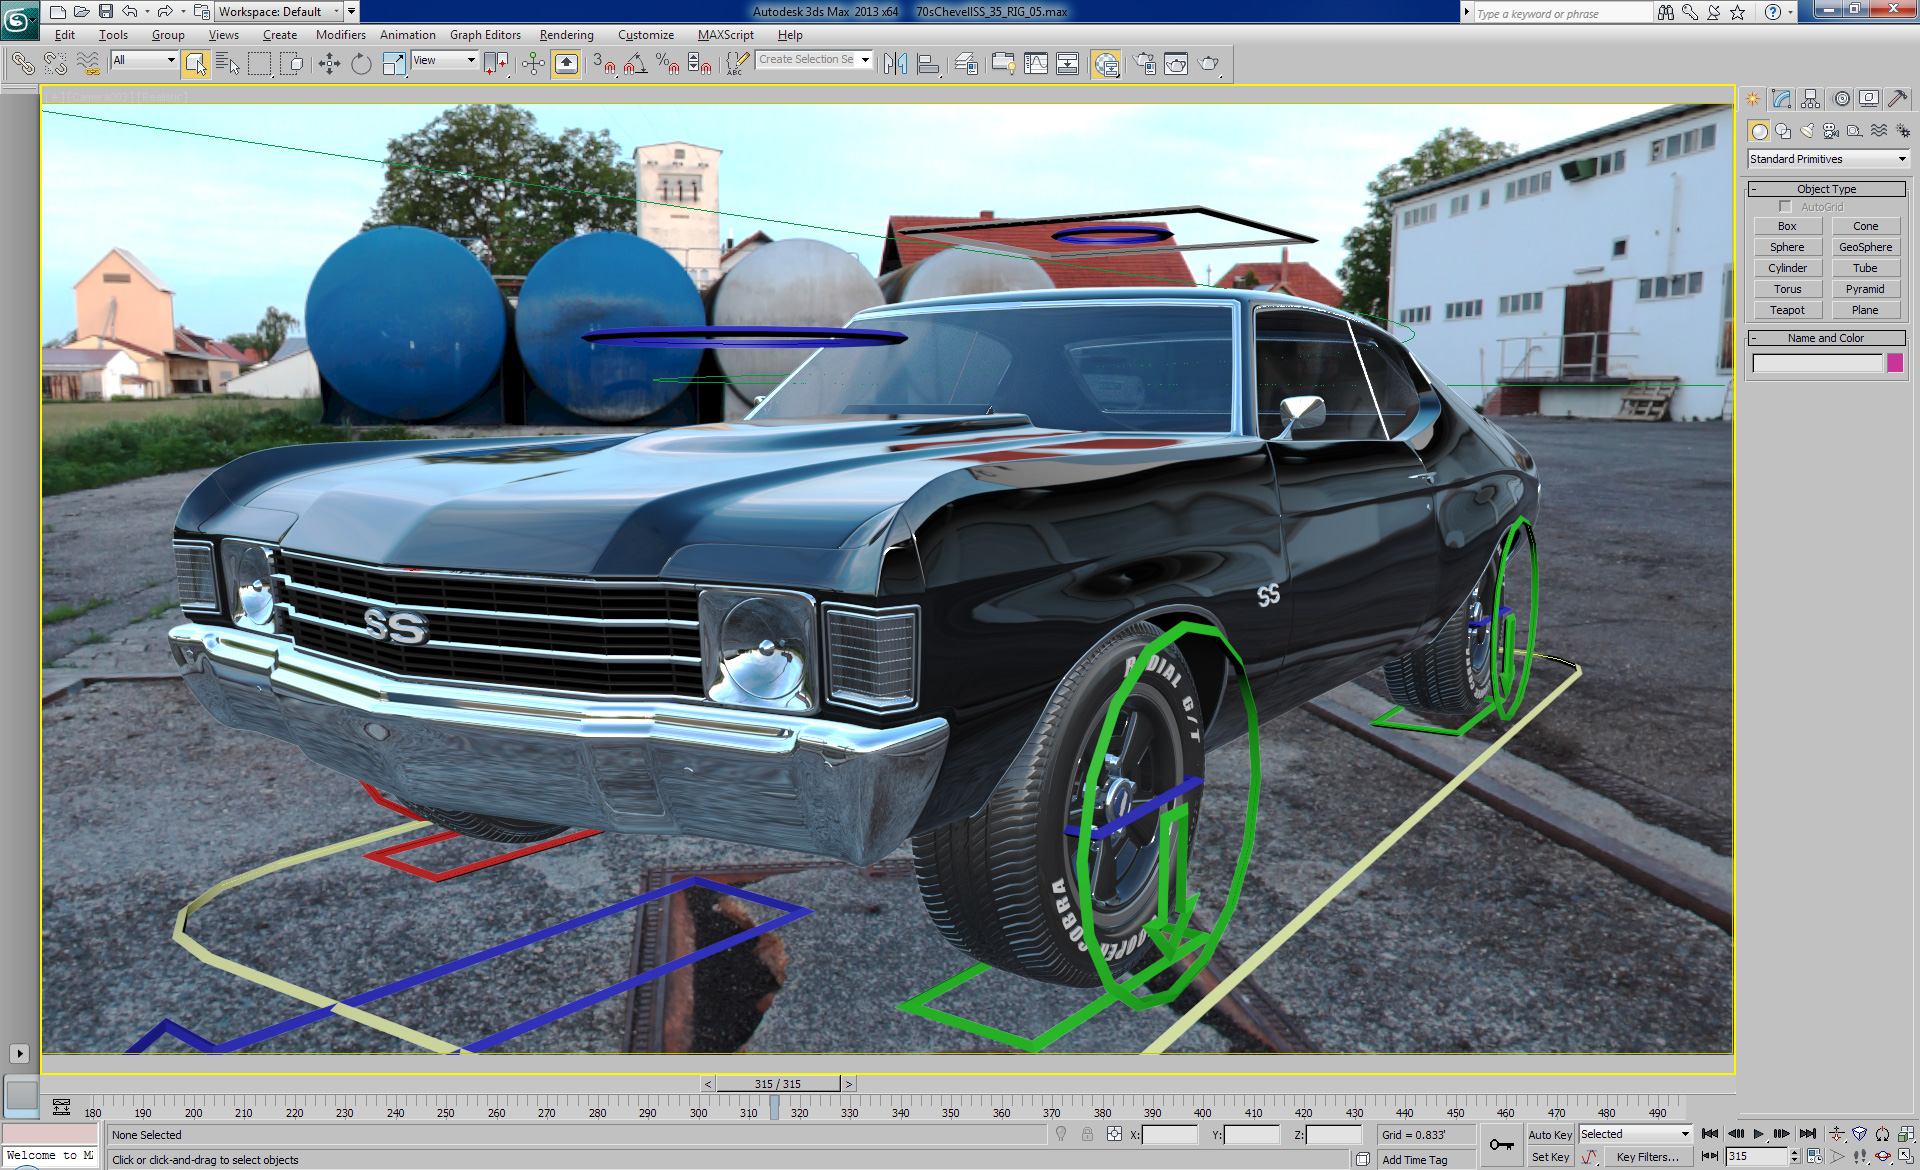Open the Utilities panel hammer icon
Image resolution: width=1920 pixels, height=1170 pixels.
tap(1898, 98)
